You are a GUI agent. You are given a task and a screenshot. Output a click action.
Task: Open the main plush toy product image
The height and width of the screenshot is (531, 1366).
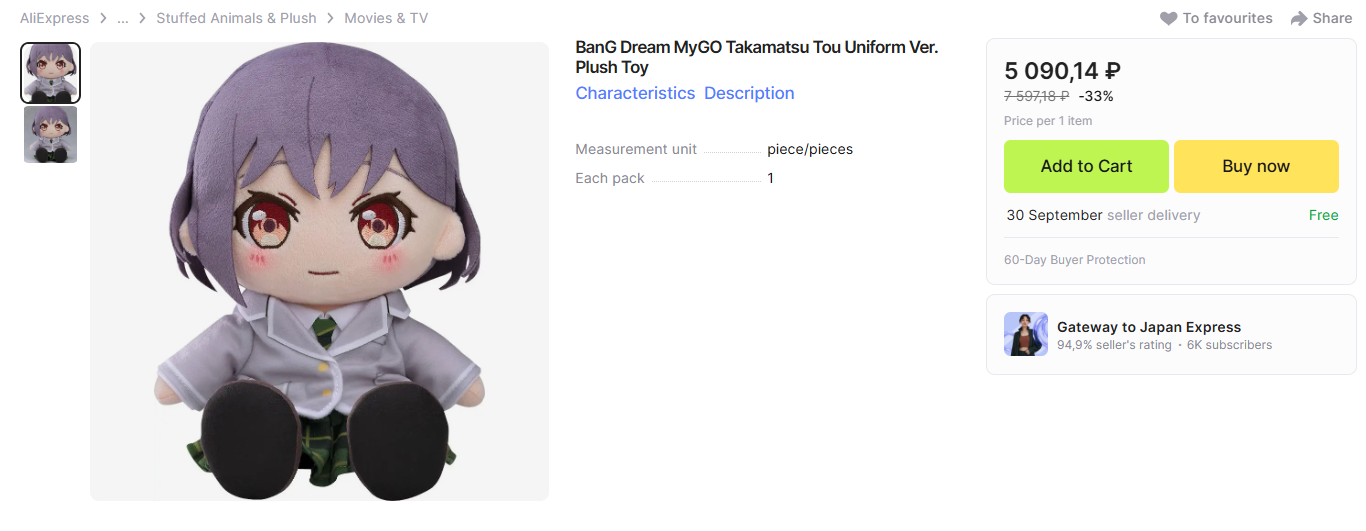(x=319, y=271)
